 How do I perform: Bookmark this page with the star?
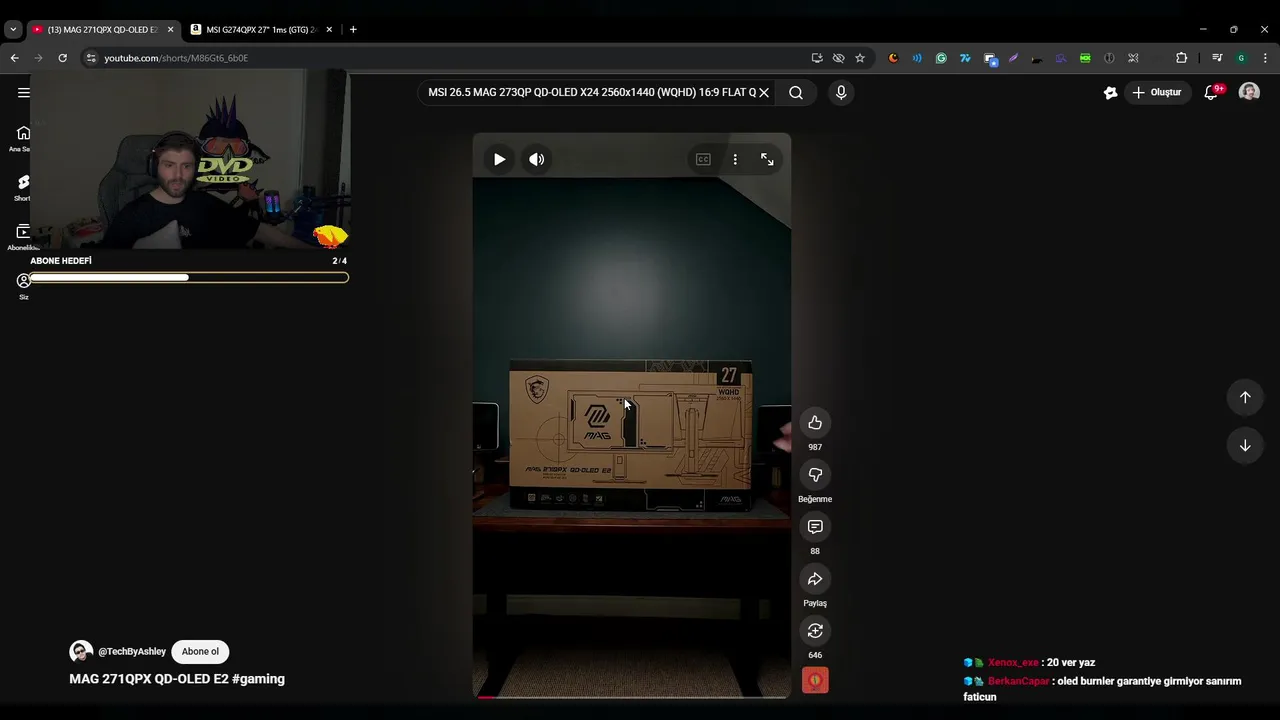coord(860,58)
